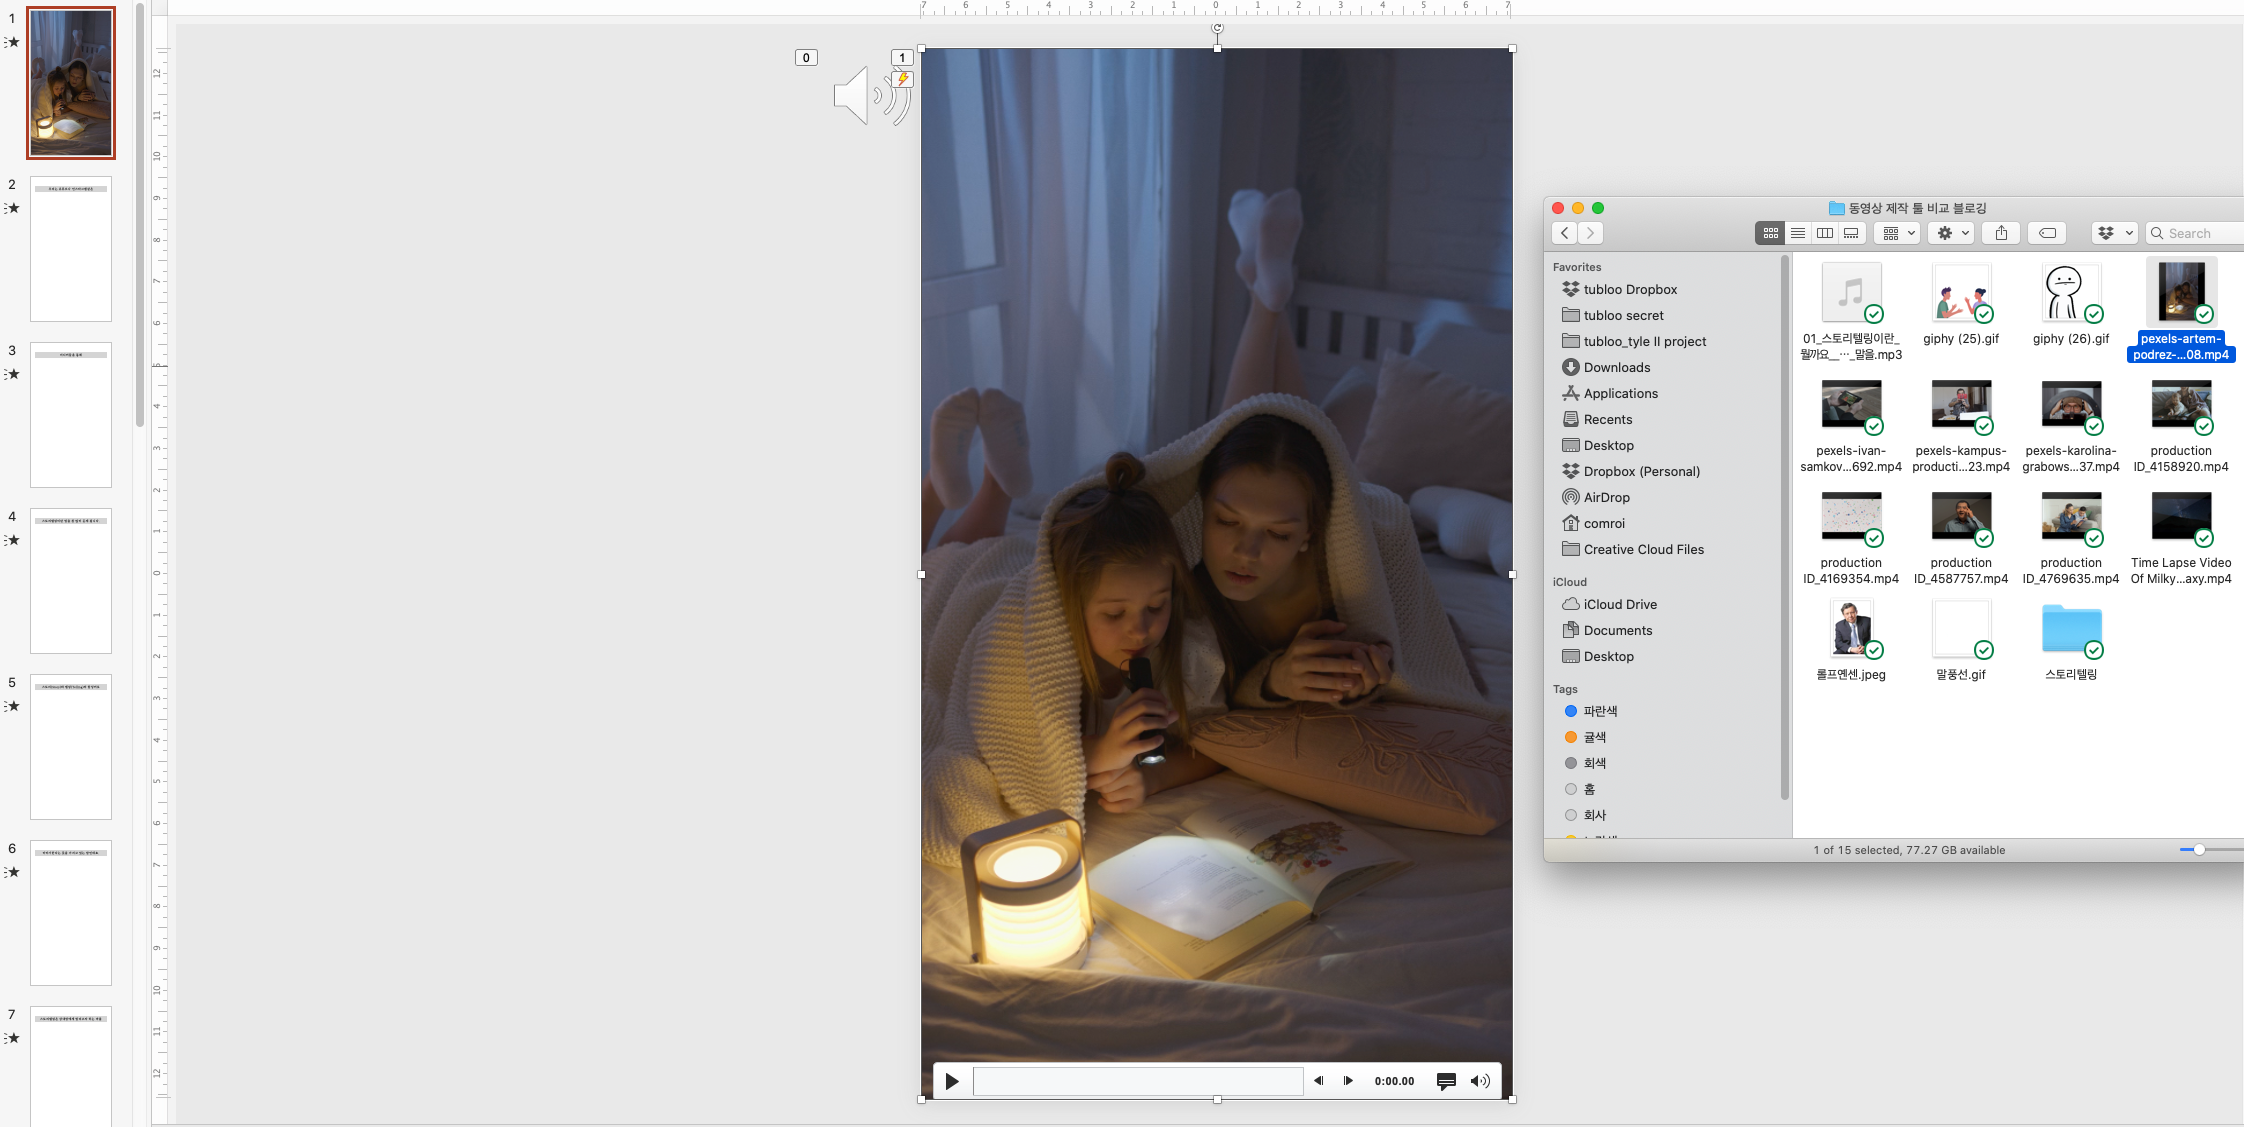Expand the Tags section in sidebar
Screen dimensions: 2244x1127
[1566, 689]
